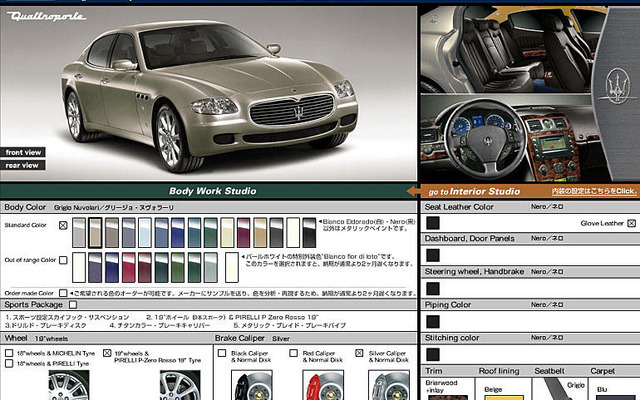640x400 pixels.
Task: Enable the Out of range Color checkbox
Action: click(x=63, y=260)
